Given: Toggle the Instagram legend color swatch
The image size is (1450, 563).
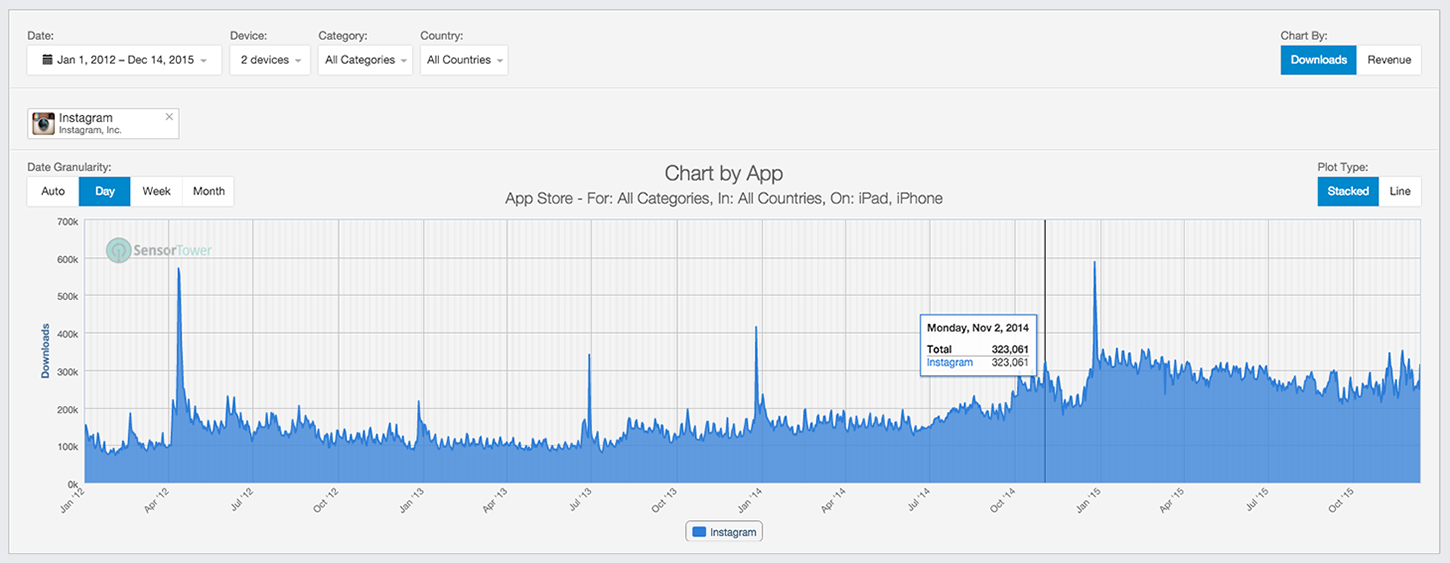Looking at the screenshot, I should [x=699, y=532].
